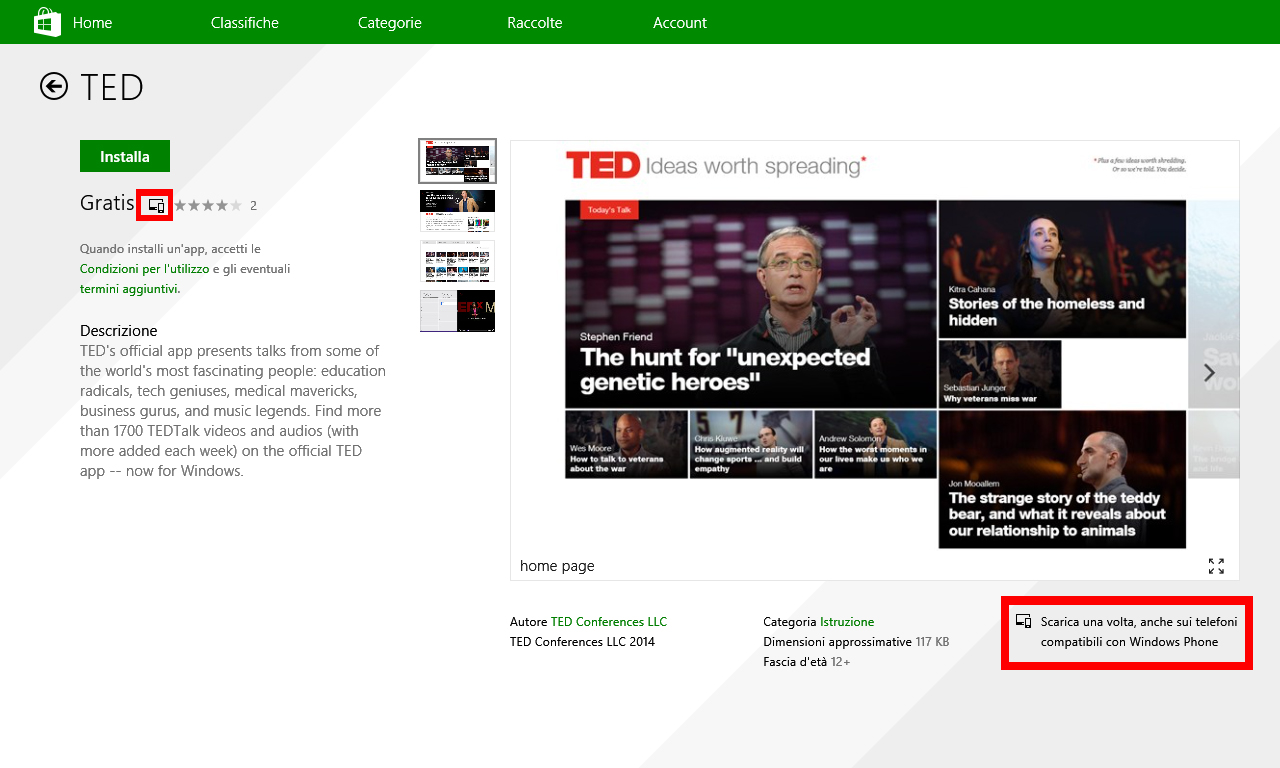
Task: Open the Condizioni per l'utilizzo link
Action: (x=144, y=268)
